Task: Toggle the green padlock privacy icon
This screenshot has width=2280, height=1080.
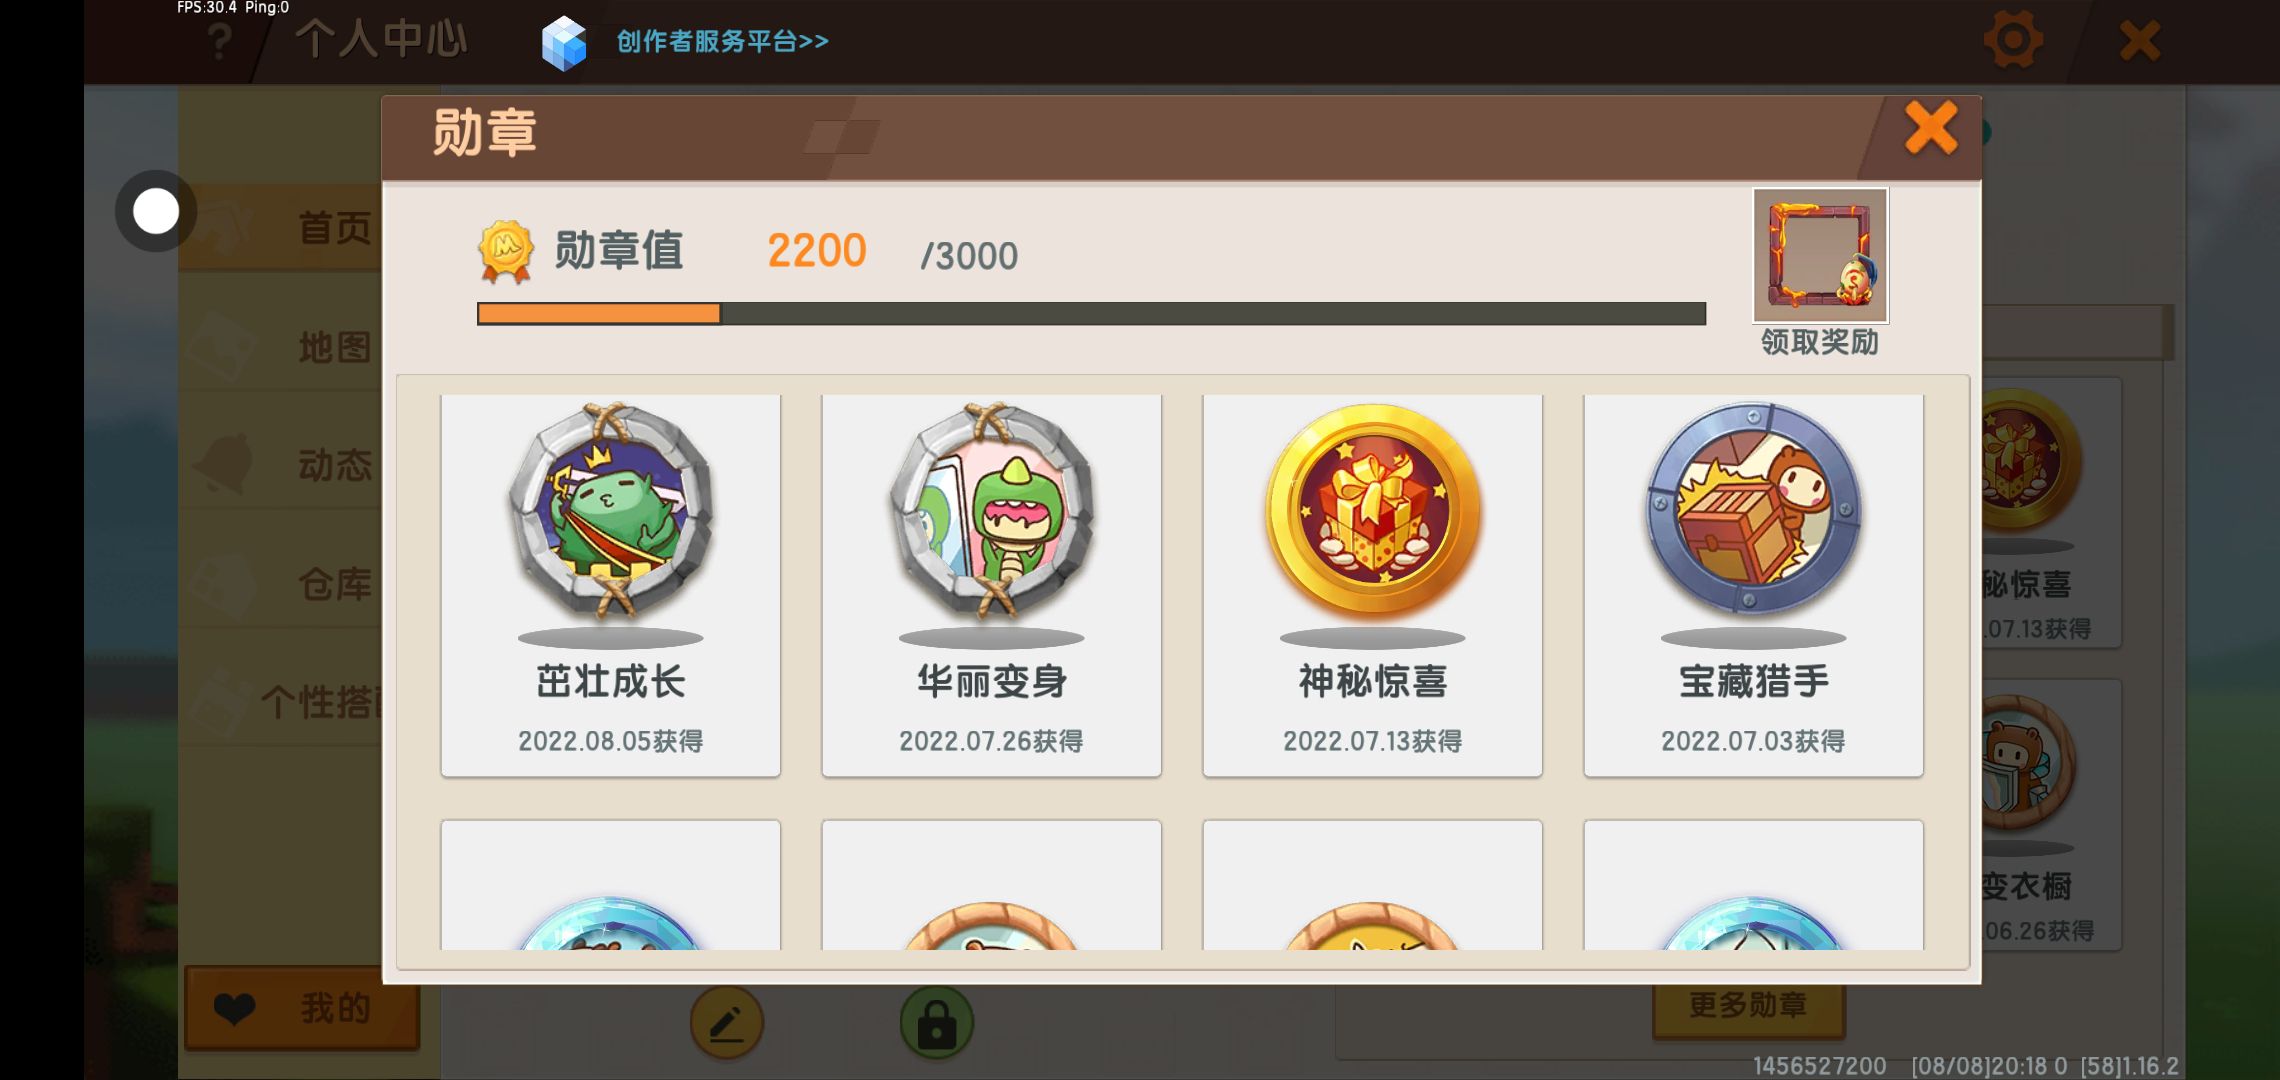Action: pyautogui.click(x=937, y=1023)
